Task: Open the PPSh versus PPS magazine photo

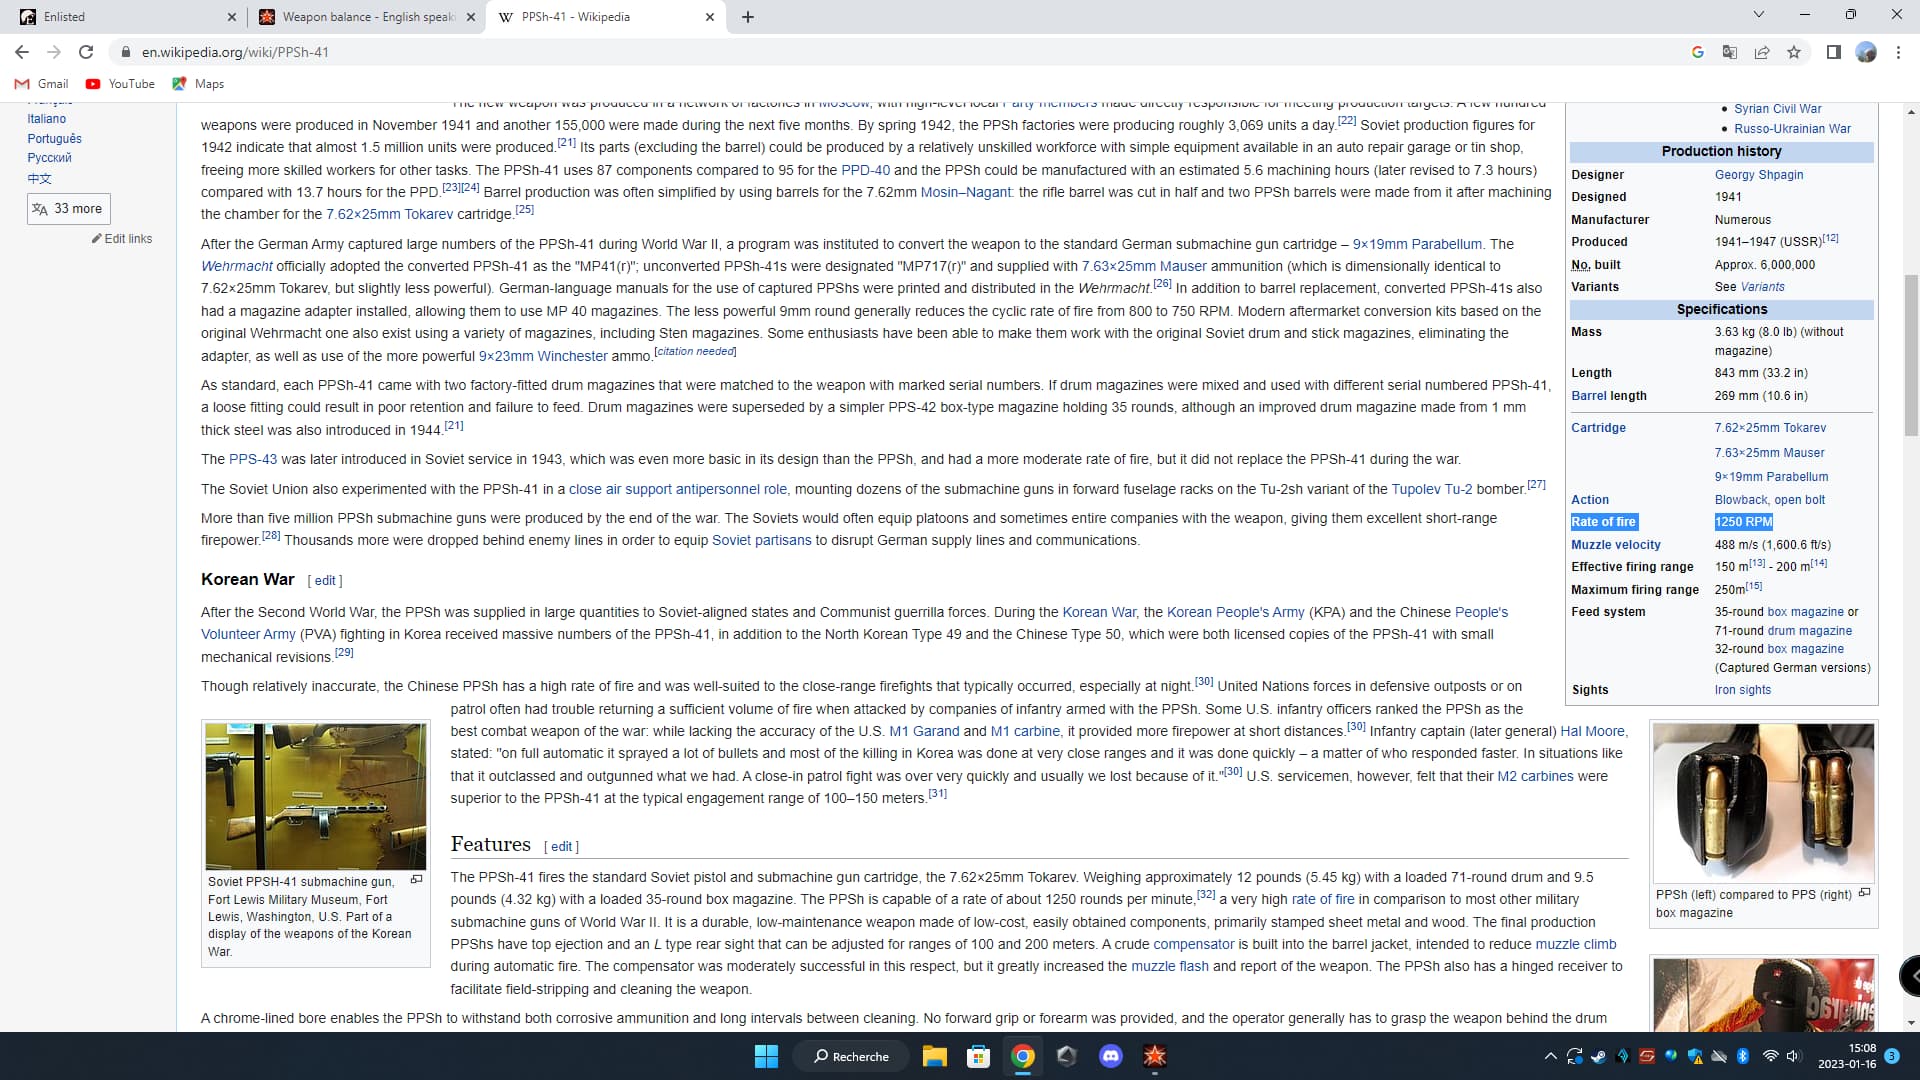Action: point(1764,803)
